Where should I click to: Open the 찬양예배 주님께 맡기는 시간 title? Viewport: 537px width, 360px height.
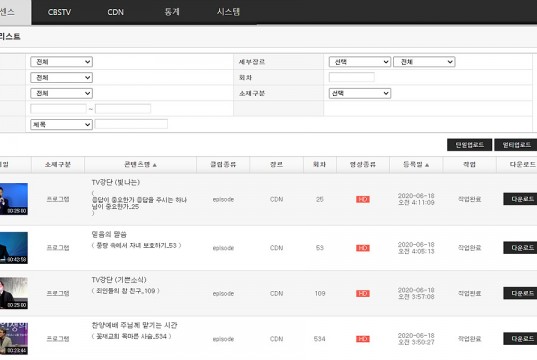click(134, 325)
